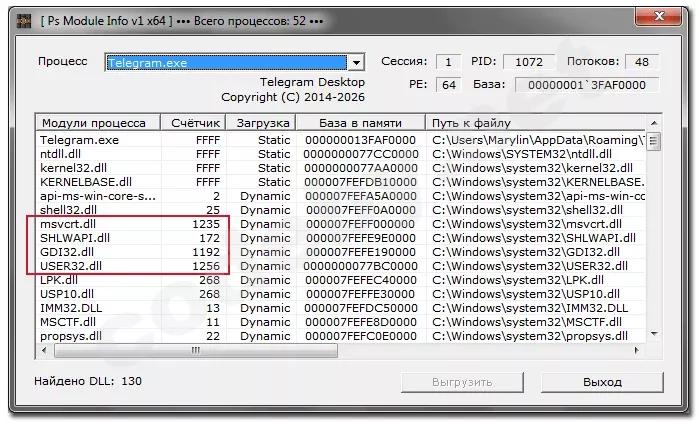Click the vertical scrollbar up arrow
This screenshot has height=422, width=699.
tap(654, 123)
